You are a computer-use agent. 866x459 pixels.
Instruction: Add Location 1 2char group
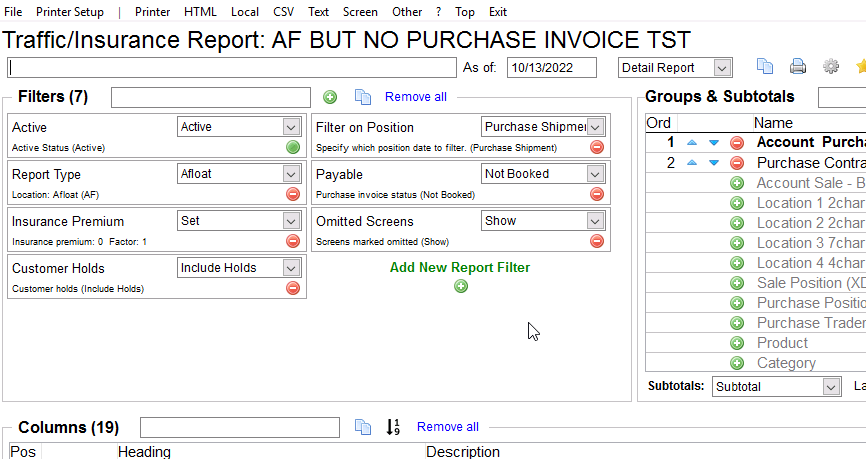pos(737,203)
